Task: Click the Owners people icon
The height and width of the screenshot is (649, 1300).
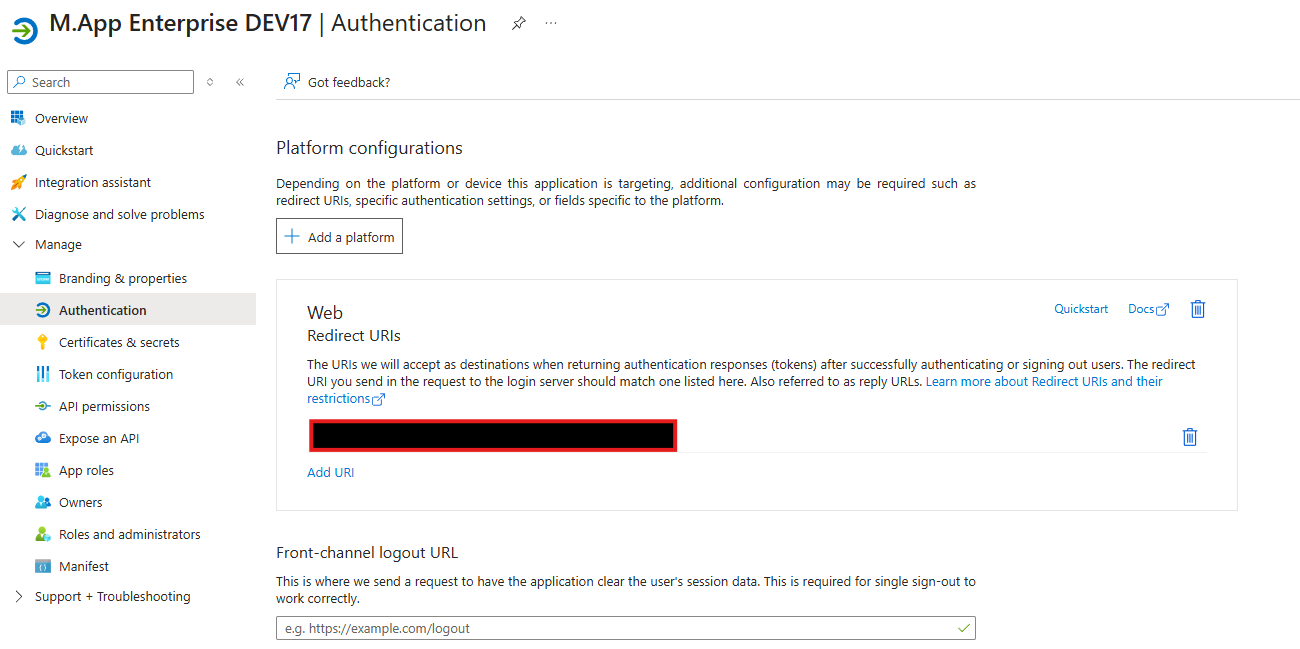Action: tap(42, 502)
